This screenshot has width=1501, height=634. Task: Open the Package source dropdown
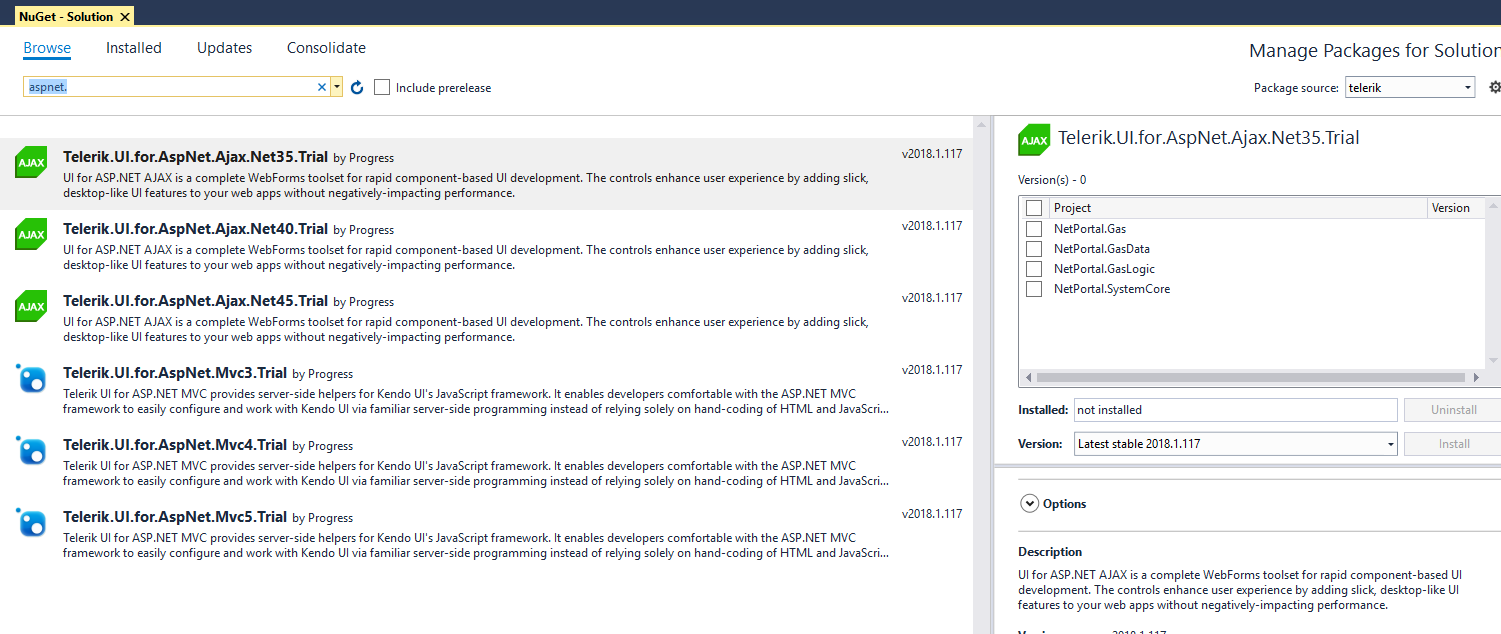[1410, 87]
